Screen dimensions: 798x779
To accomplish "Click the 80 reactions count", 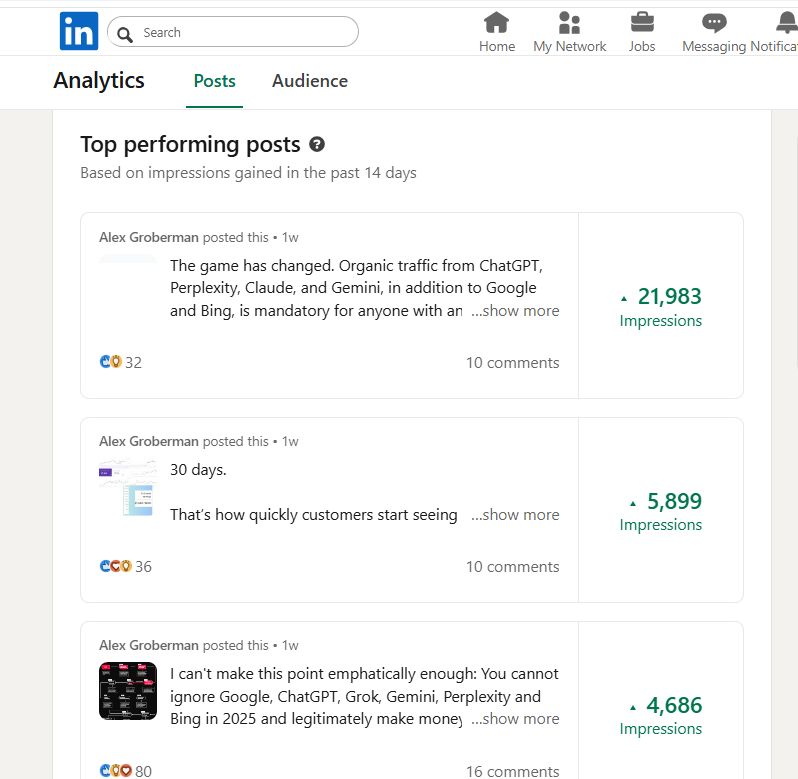I will [x=144, y=771].
